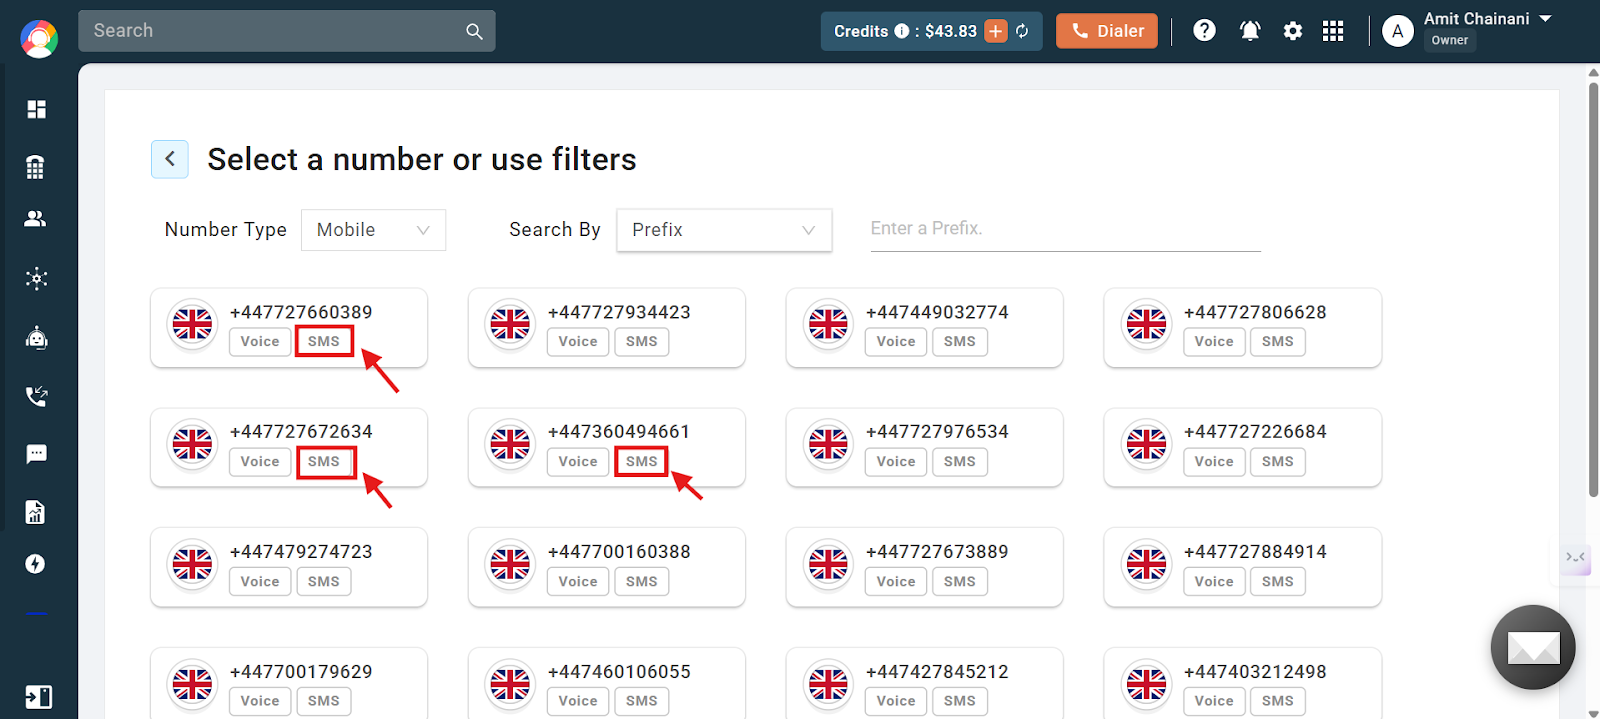The height and width of the screenshot is (719, 1600).
Task: Refresh the credits balance
Action: click(1022, 31)
